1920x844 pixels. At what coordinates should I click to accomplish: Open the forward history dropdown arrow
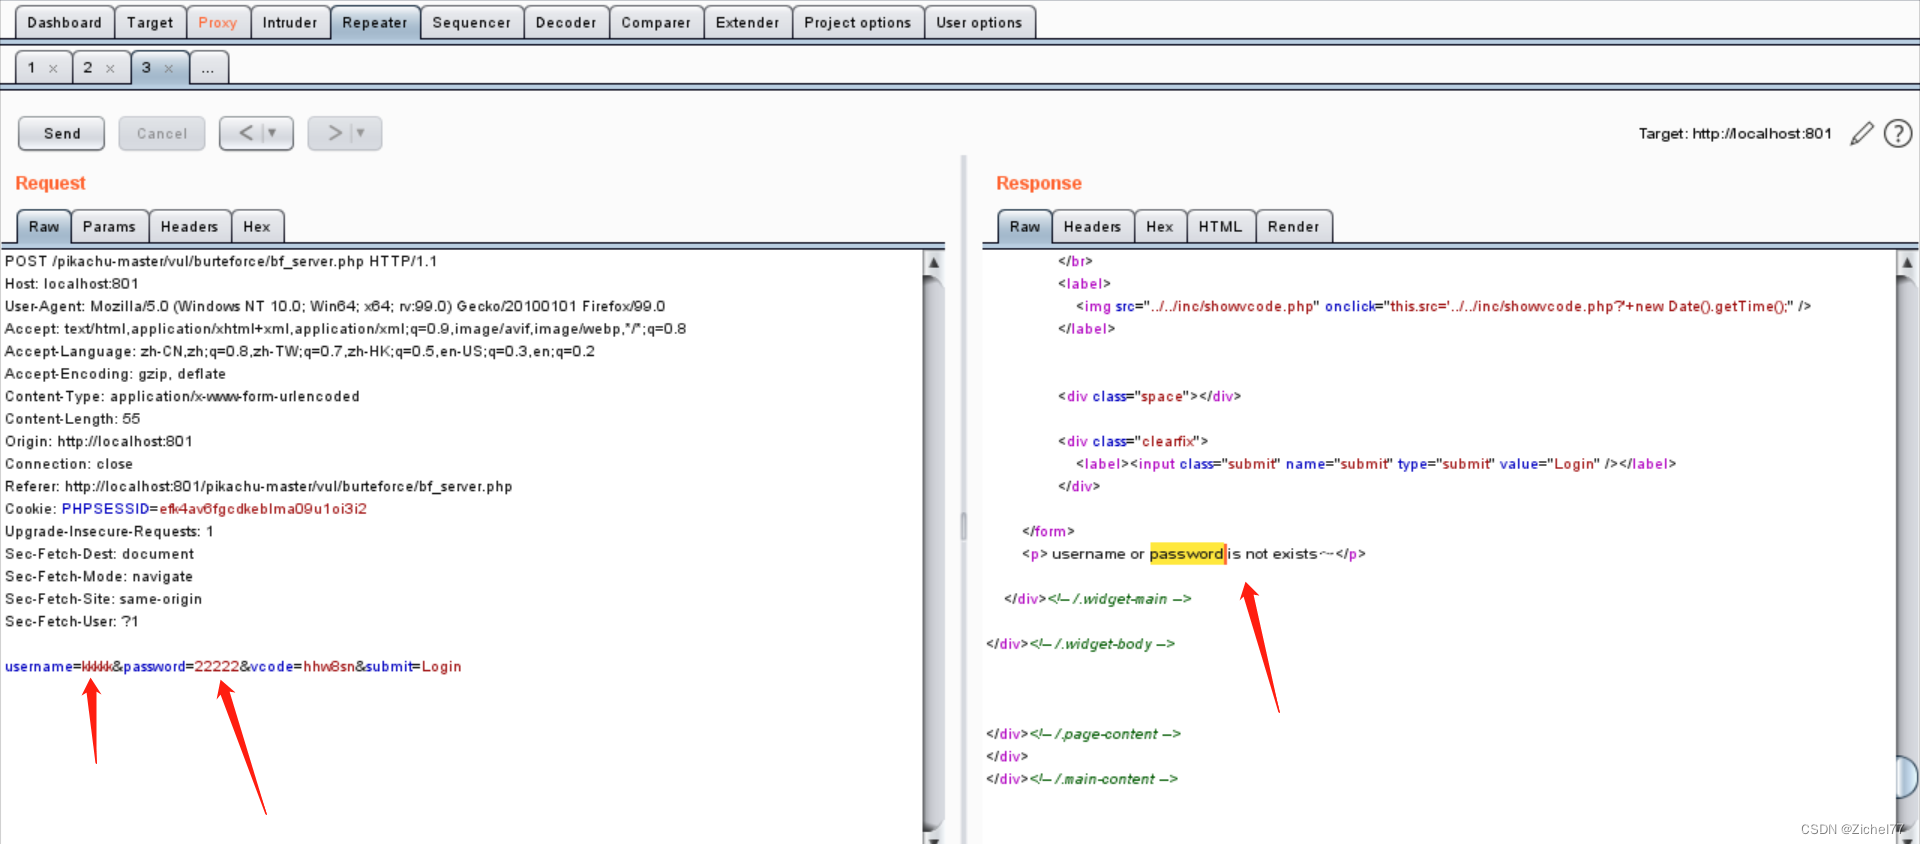(x=360, y=133)
